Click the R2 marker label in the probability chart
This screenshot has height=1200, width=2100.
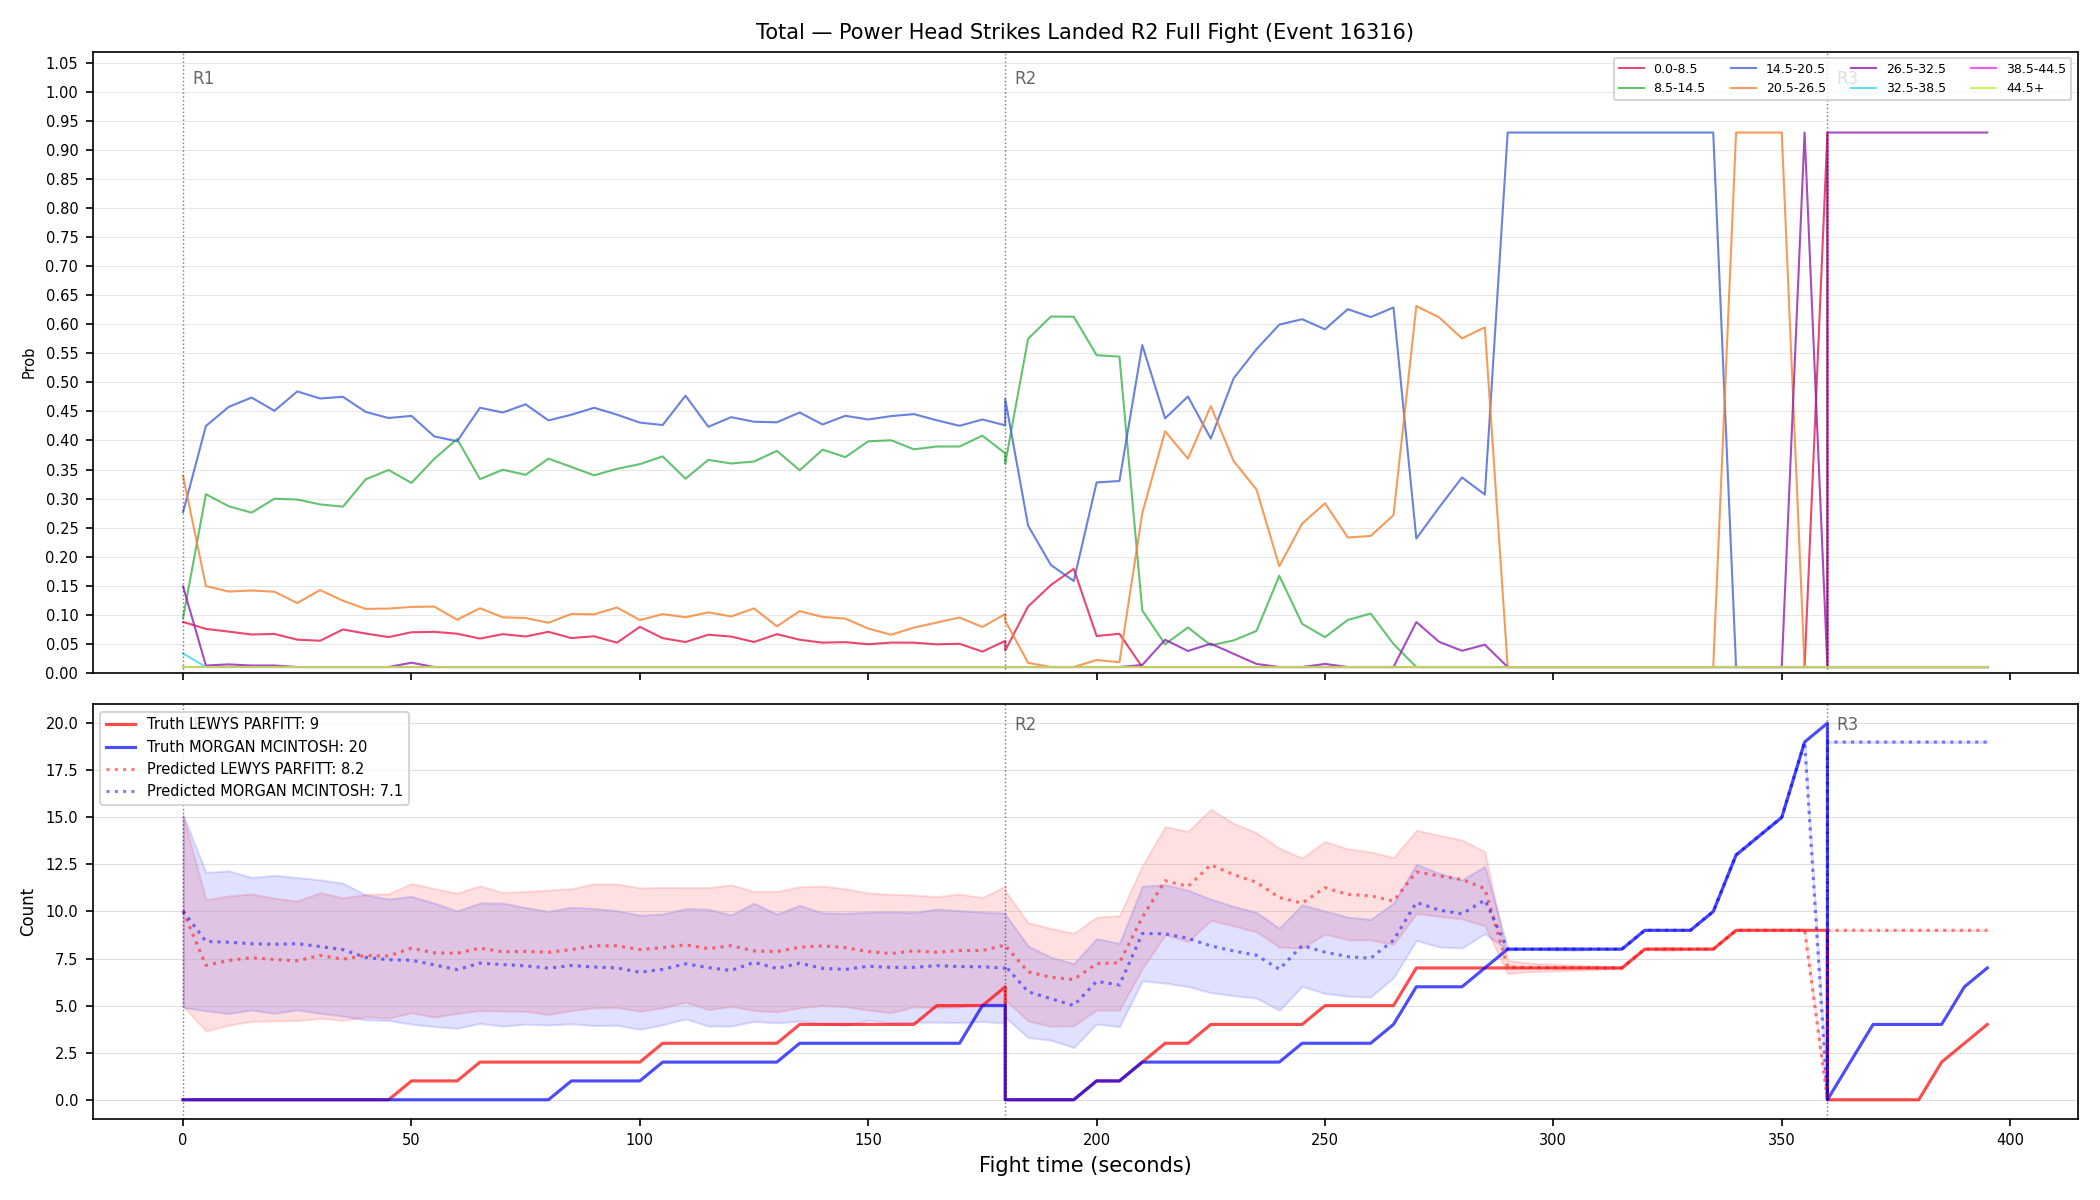pyautogui.click(x=1025, y=78)
